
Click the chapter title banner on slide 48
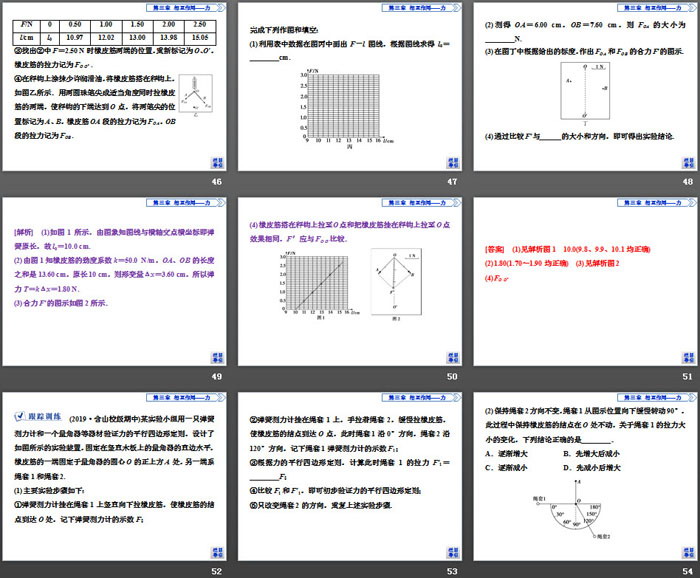657,8
